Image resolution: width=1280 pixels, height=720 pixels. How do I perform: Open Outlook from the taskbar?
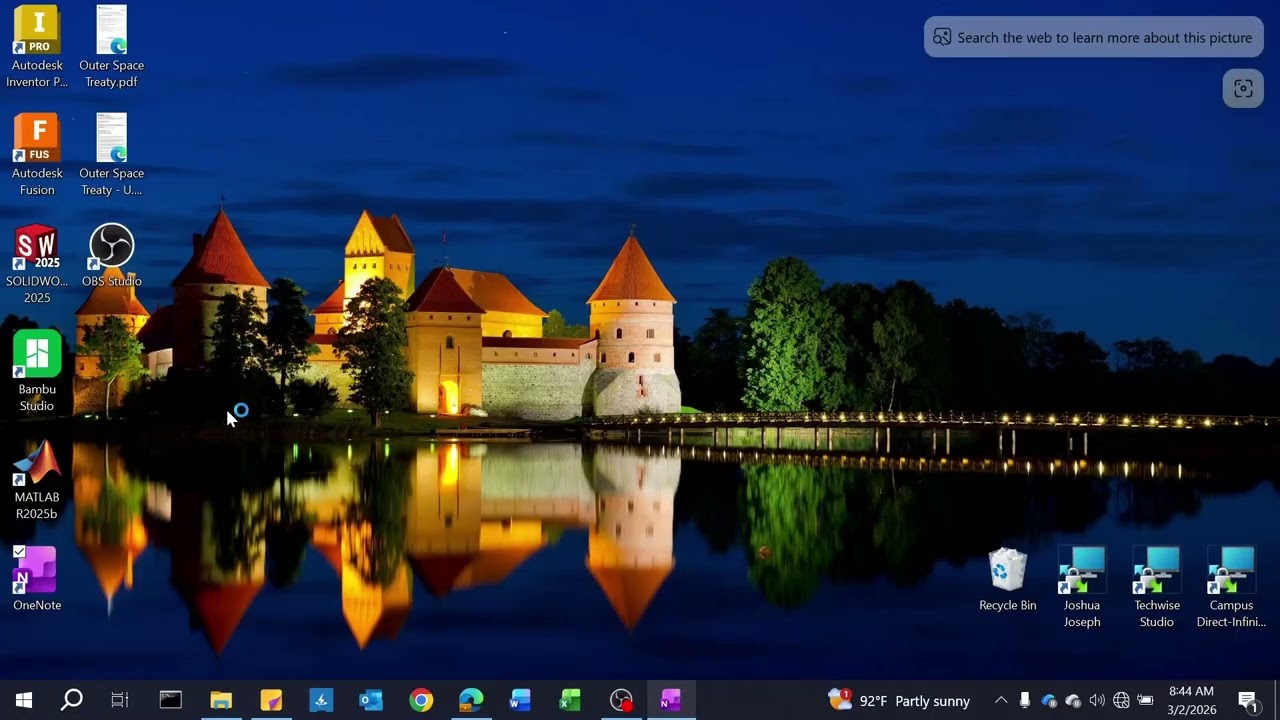point(371,700)
